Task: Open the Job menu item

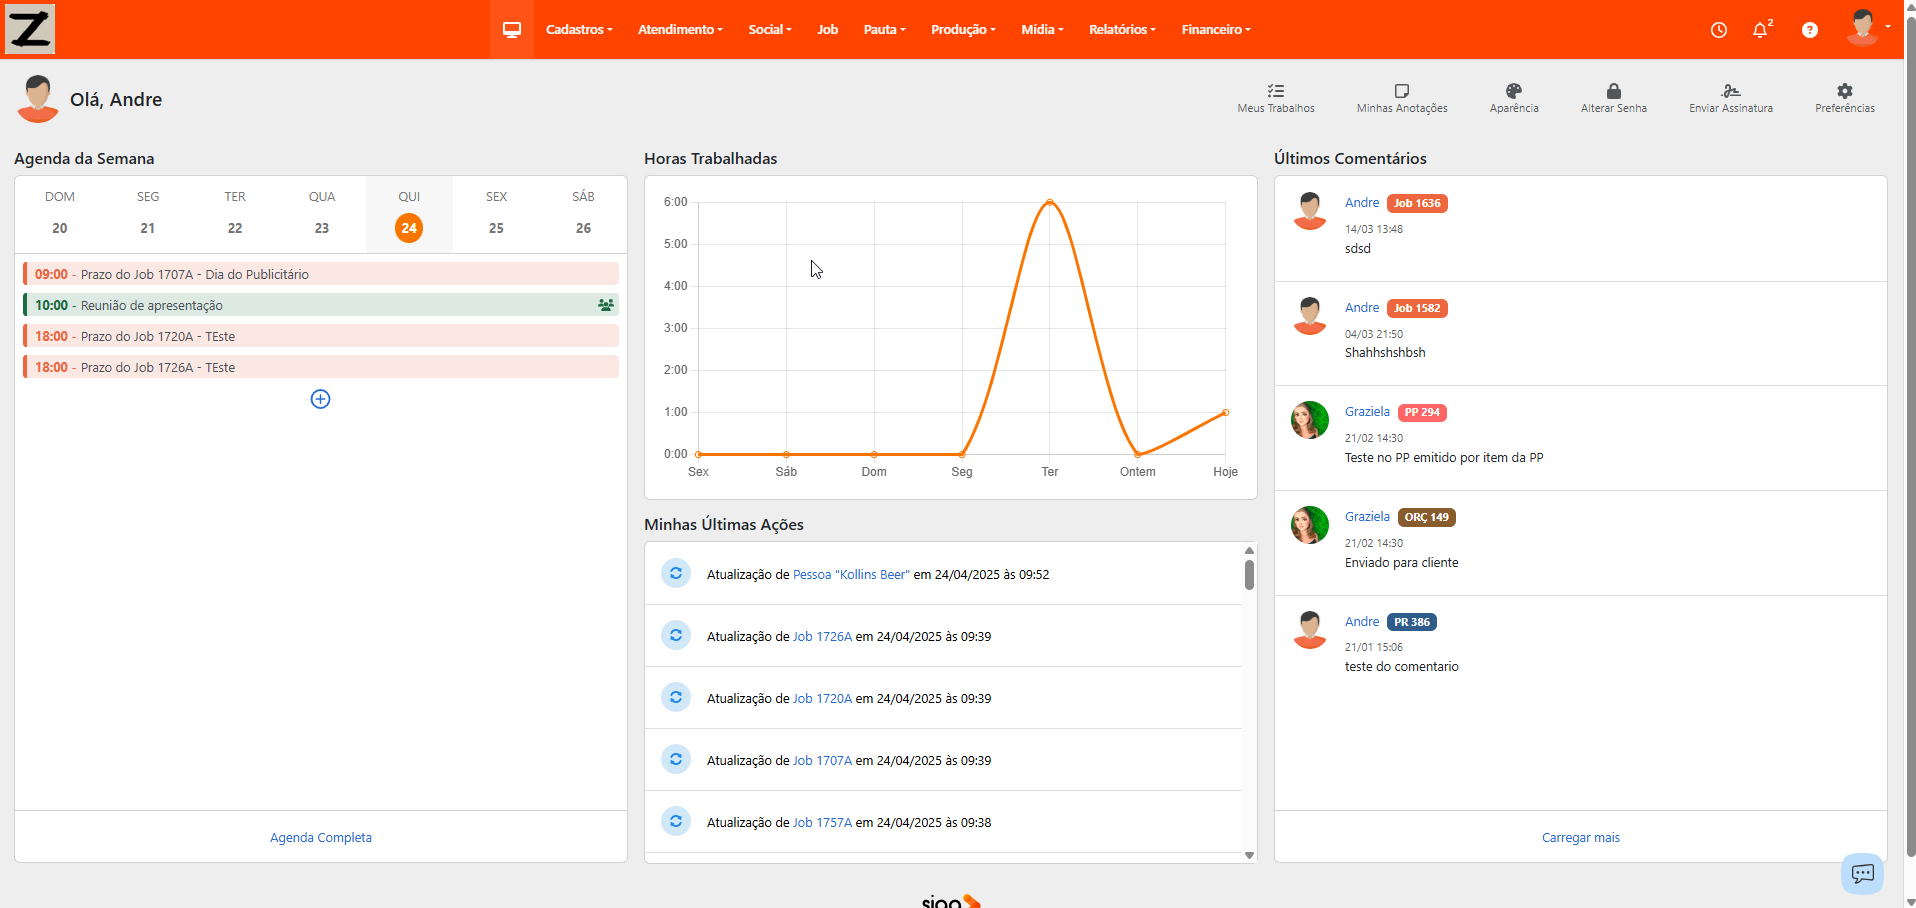Action: [x=827, y=30]
